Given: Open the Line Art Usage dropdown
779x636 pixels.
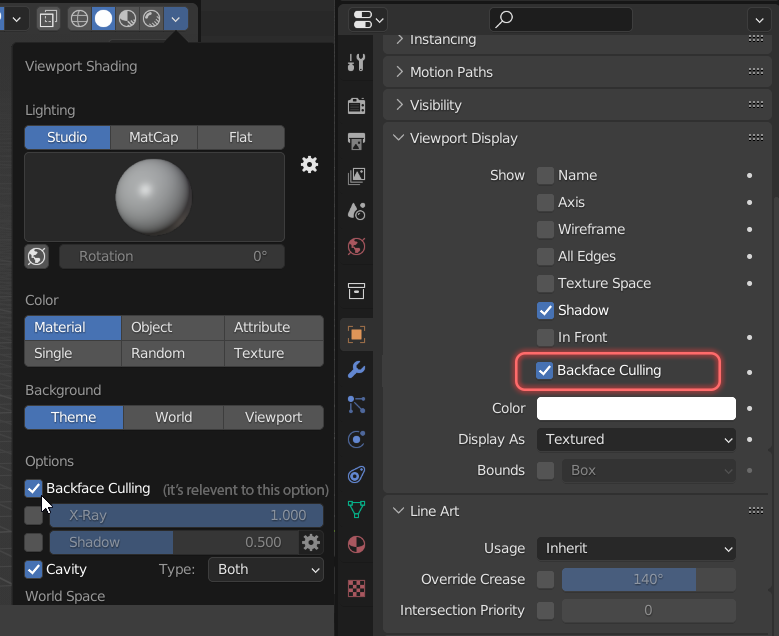Looking at the screenshot, I should 636,549.
